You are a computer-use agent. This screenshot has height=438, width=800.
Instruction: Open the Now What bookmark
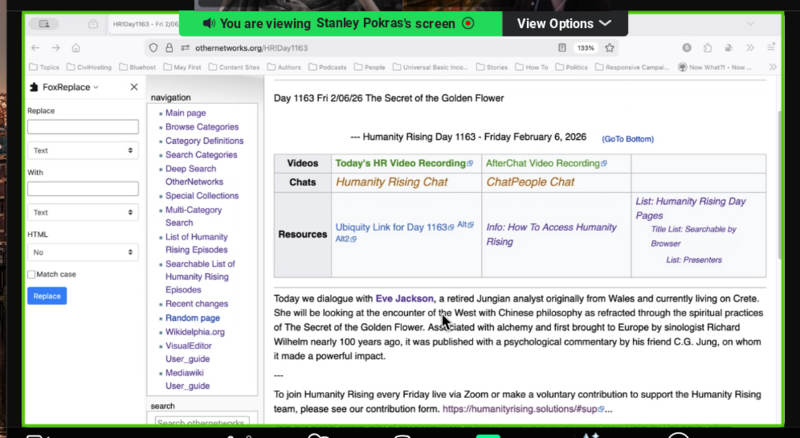[x=714, y=67]
